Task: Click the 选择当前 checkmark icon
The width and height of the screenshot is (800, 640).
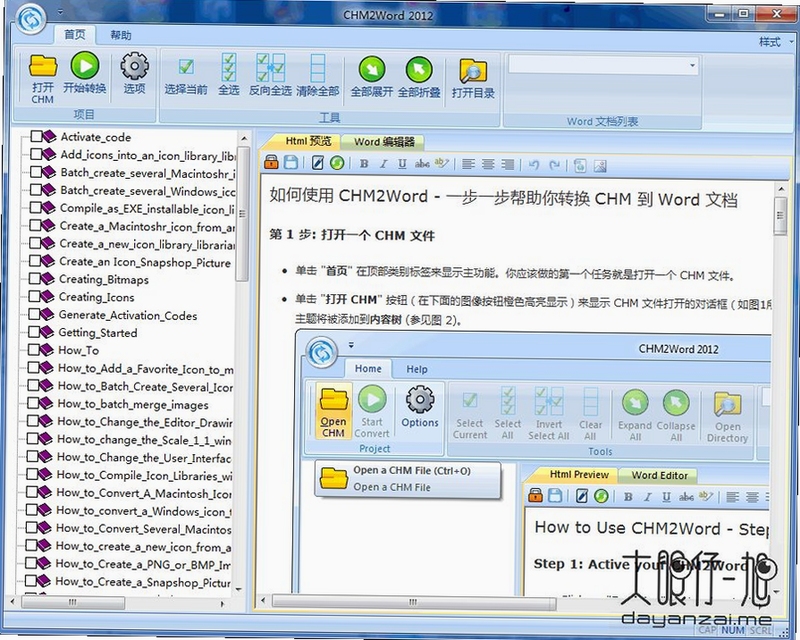Action: pos(186,67)
